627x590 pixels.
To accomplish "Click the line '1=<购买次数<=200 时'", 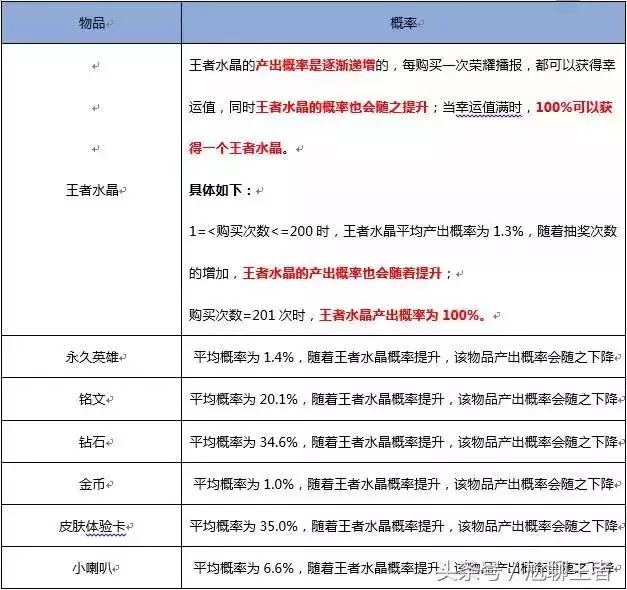I will point(259,231).
